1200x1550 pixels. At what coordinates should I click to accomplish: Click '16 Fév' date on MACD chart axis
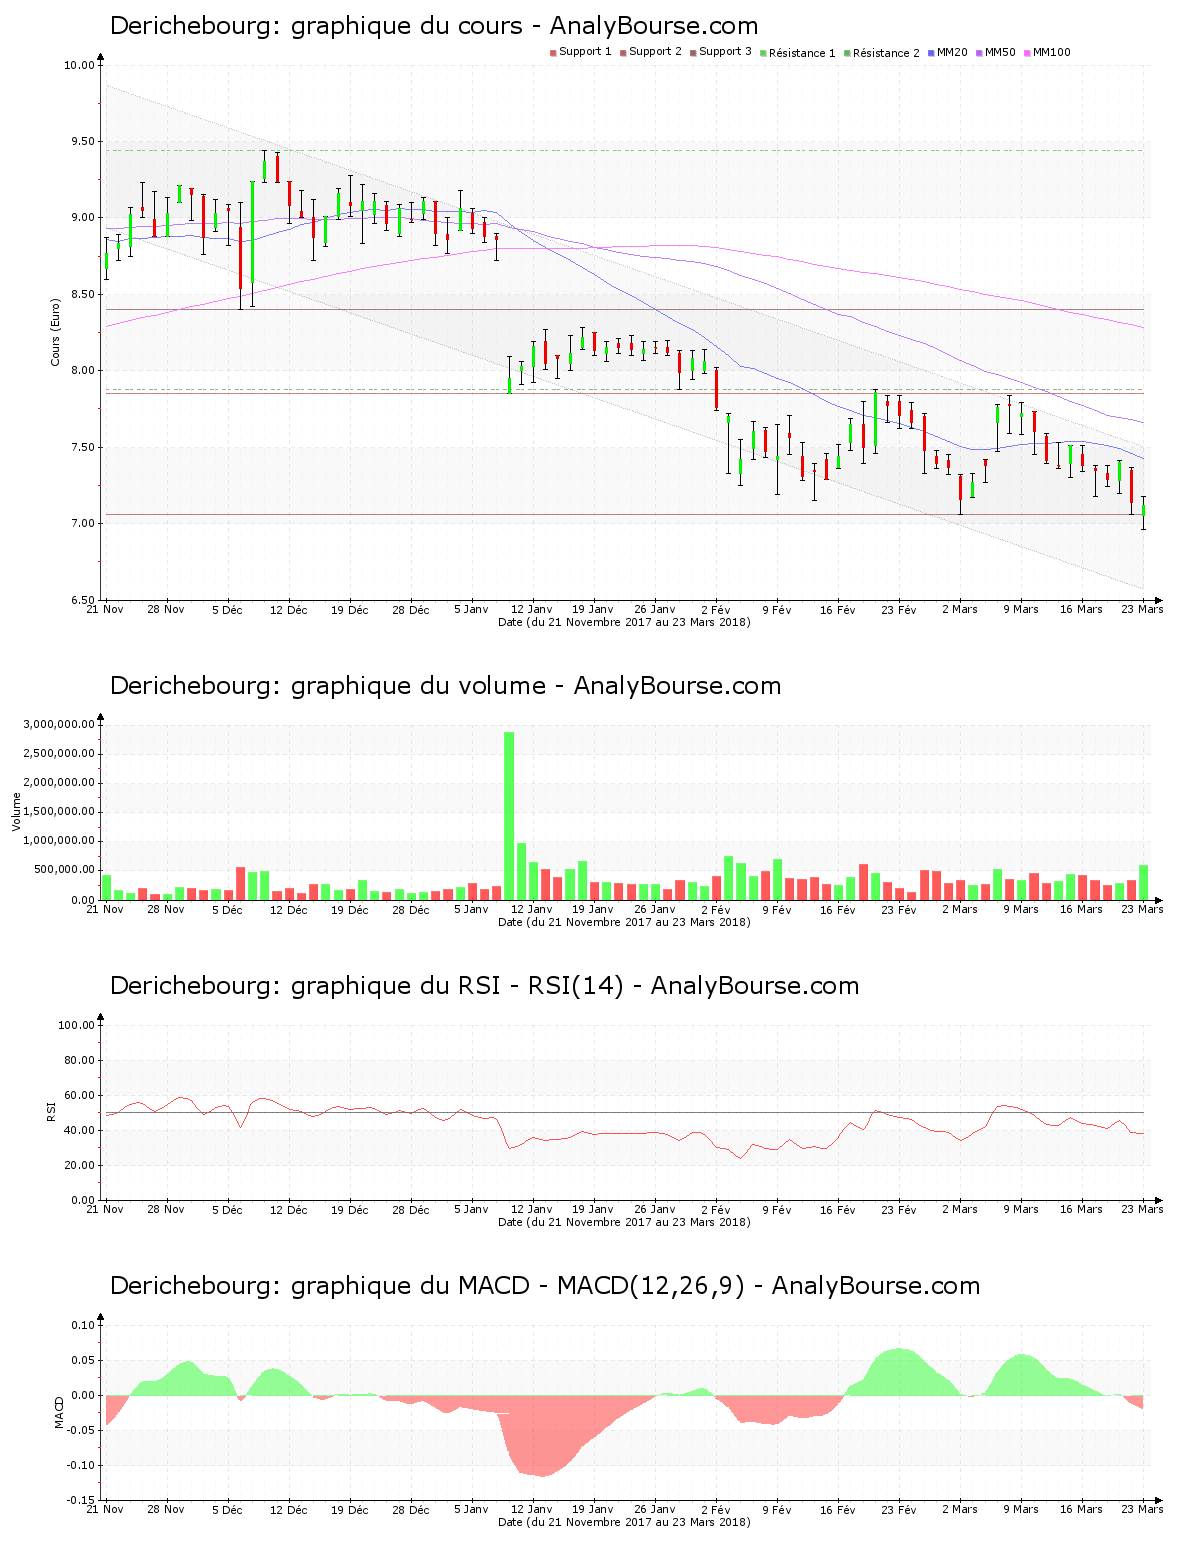(837, 1509)
